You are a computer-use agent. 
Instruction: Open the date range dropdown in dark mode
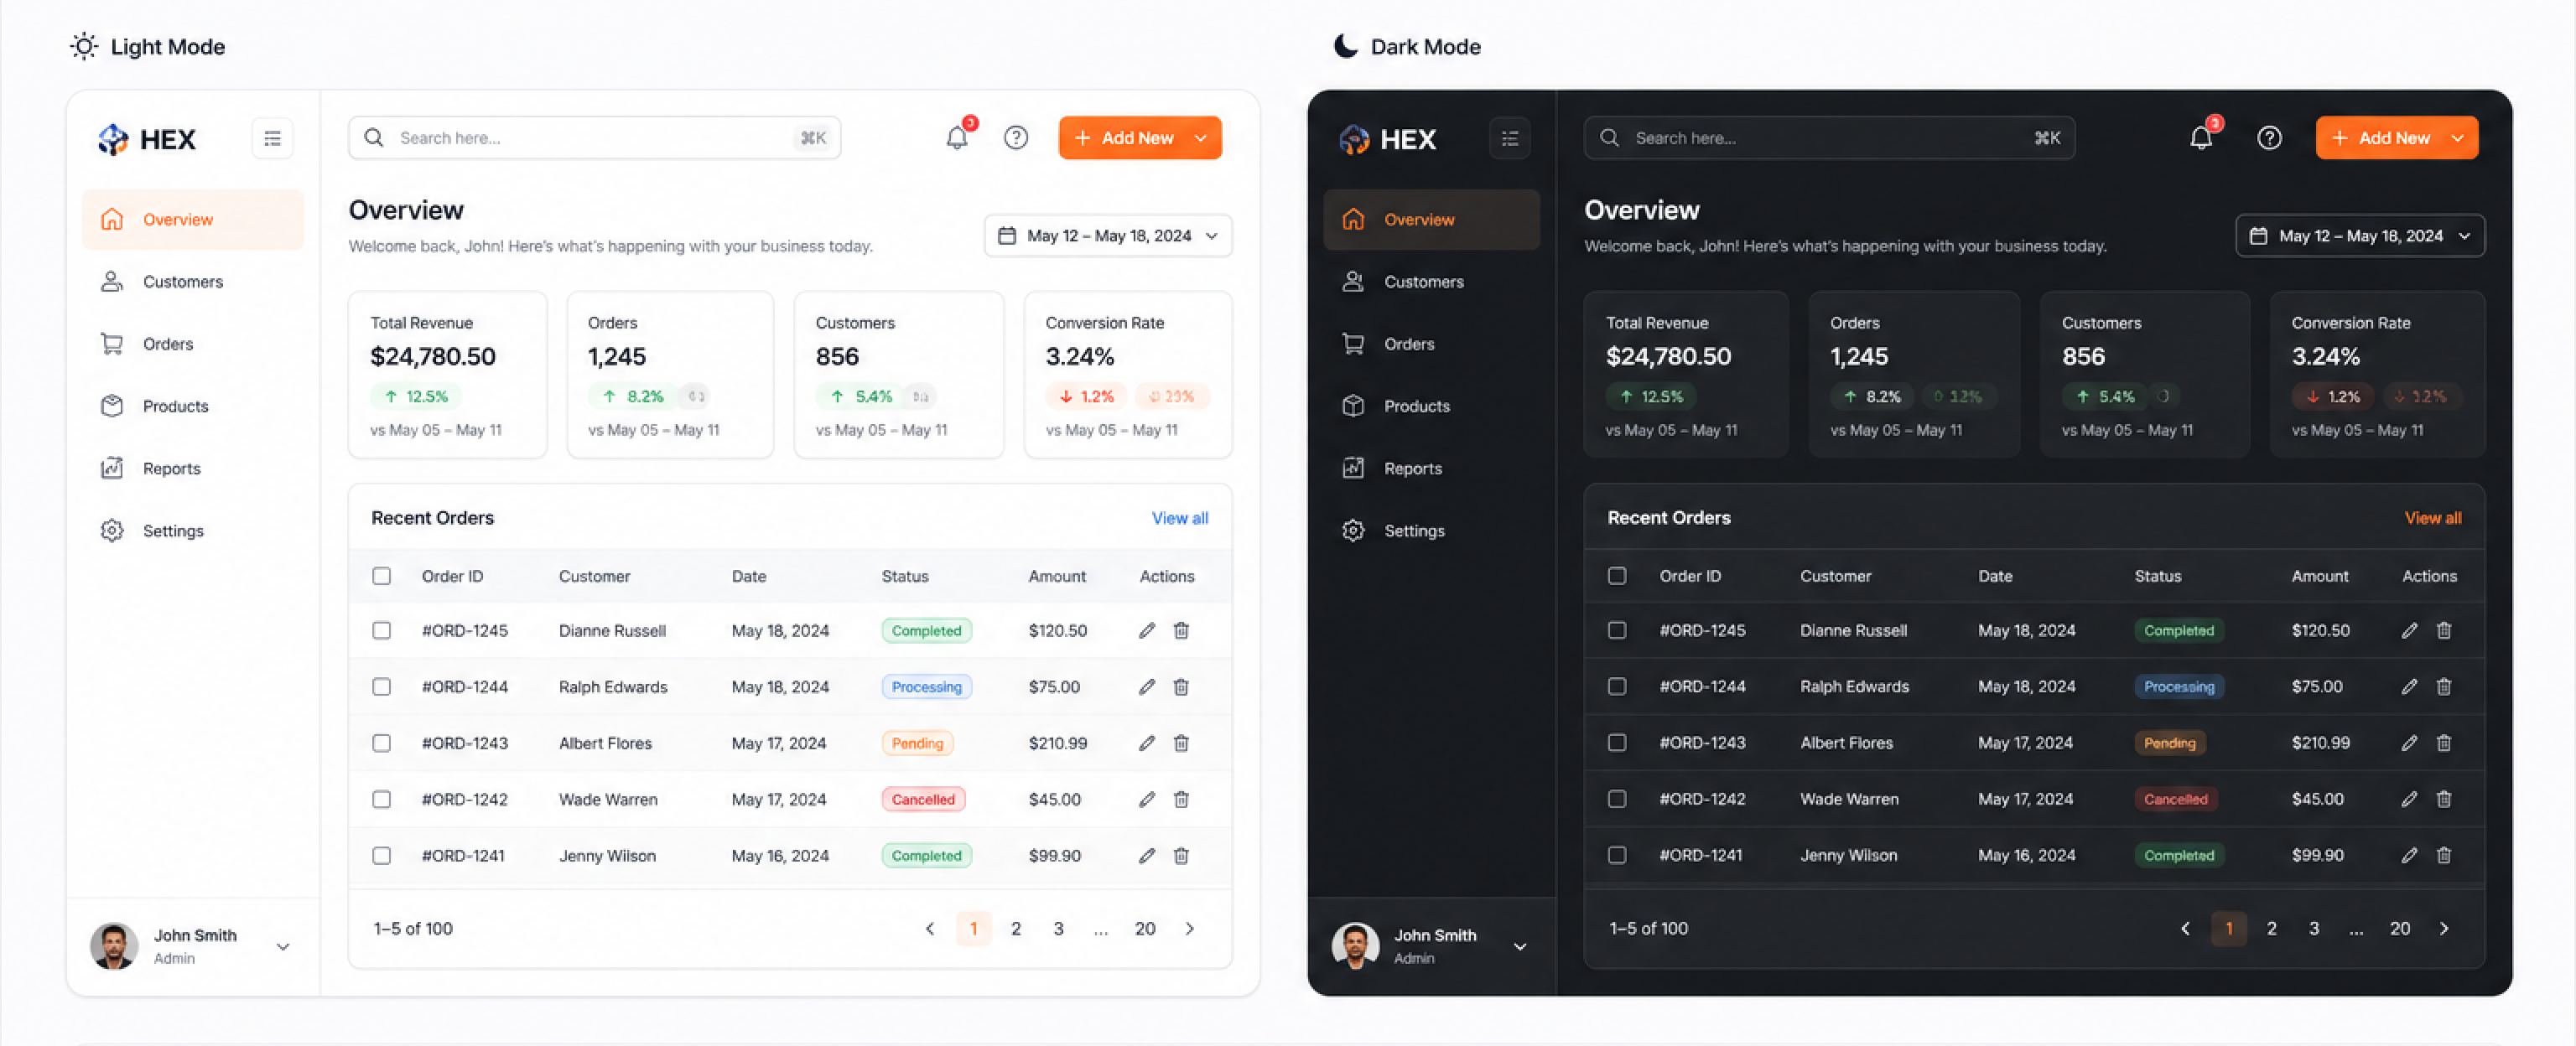(2360, 236)
